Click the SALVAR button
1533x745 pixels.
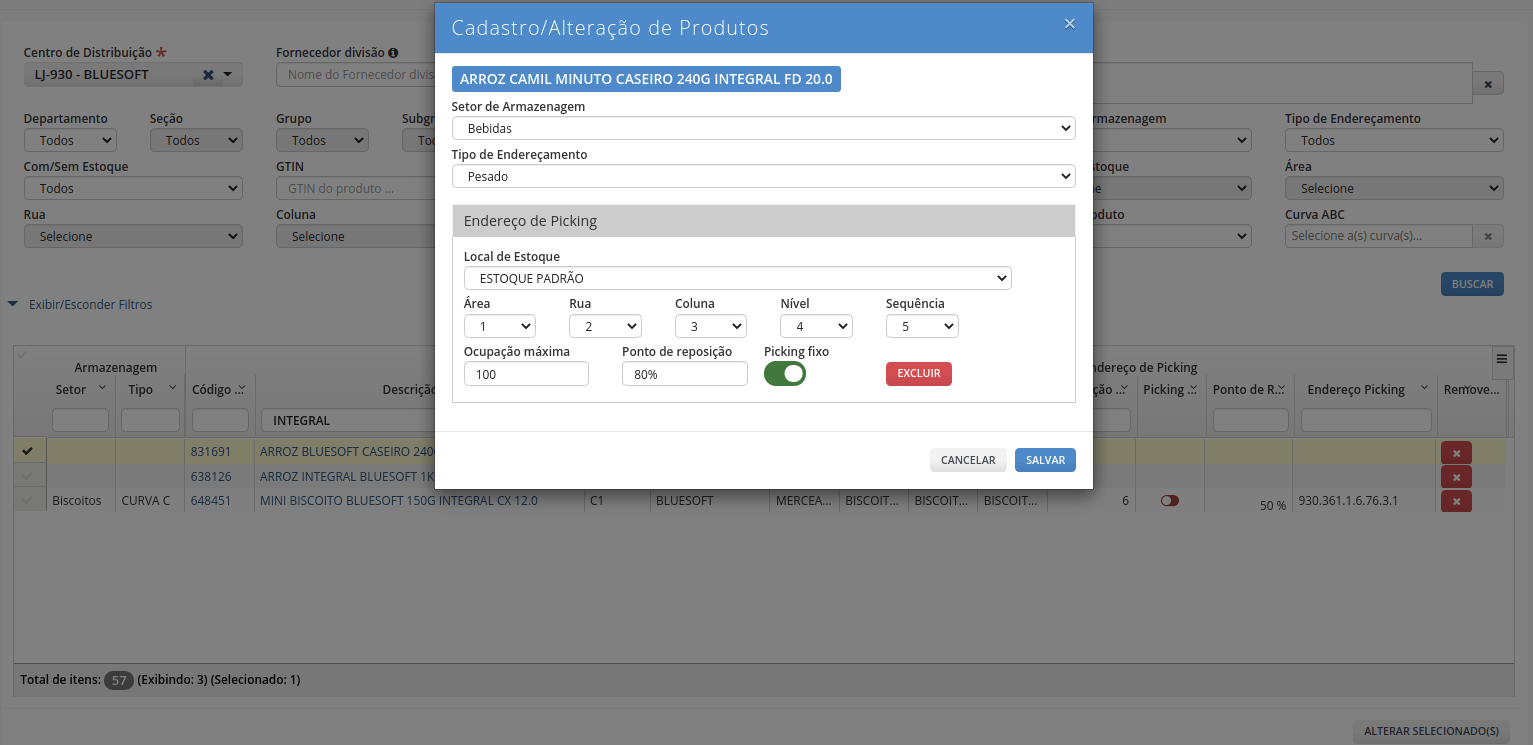point(1045,460)
